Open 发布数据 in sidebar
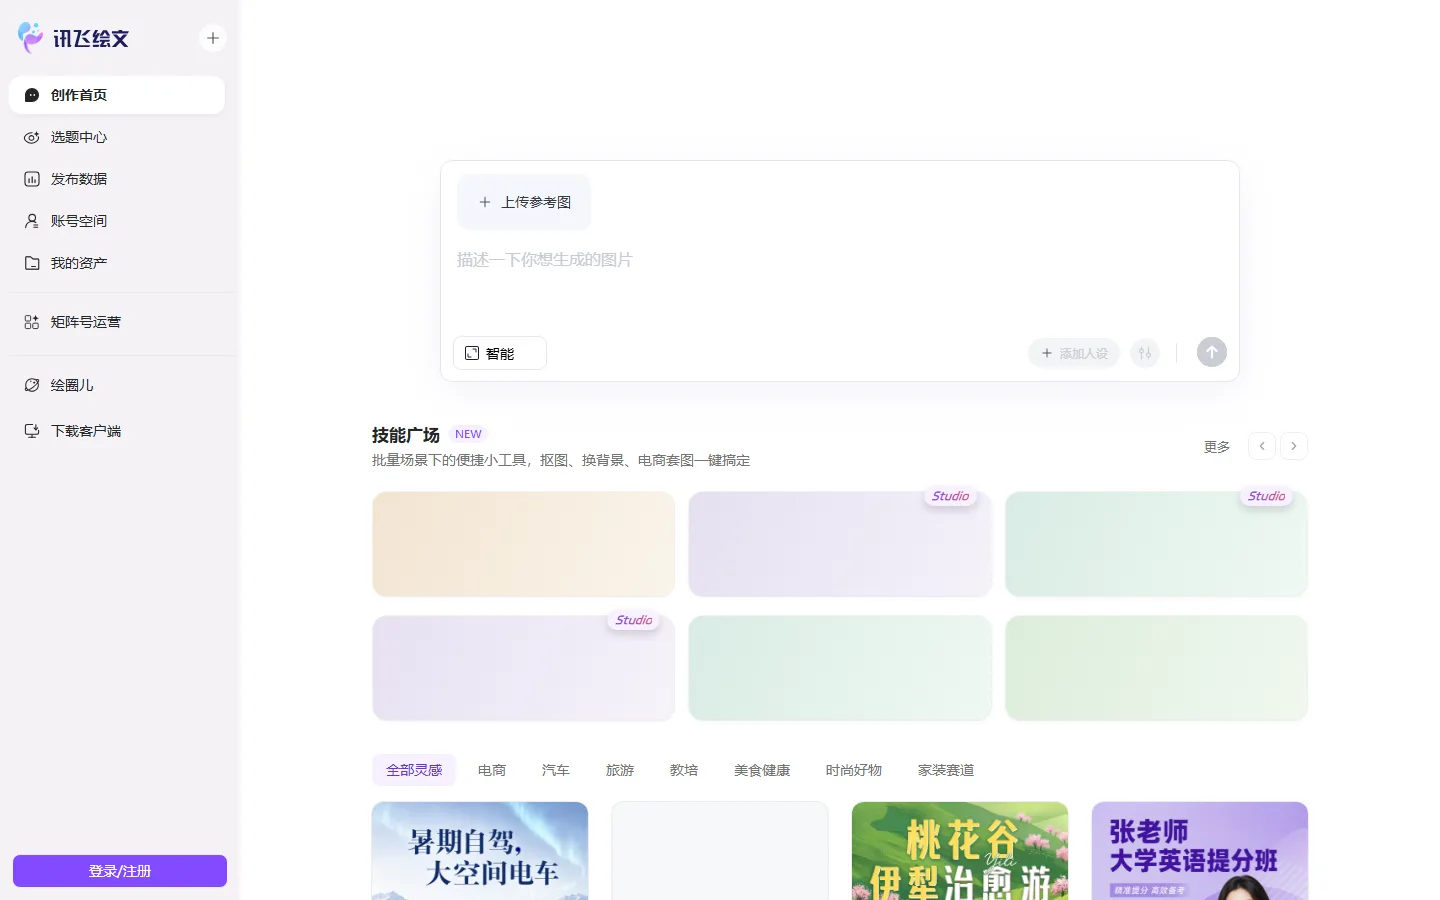The height and width of the screenshot is (900, 1440). coord(117,179)
